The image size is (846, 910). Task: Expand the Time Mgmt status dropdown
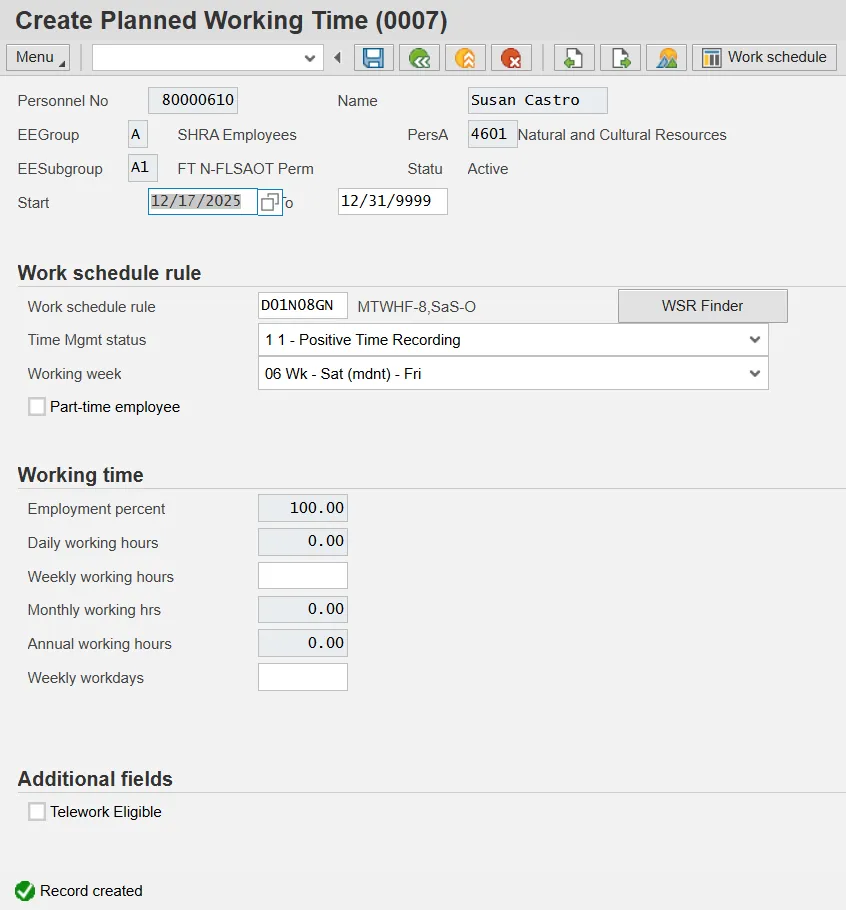[754, 340]
